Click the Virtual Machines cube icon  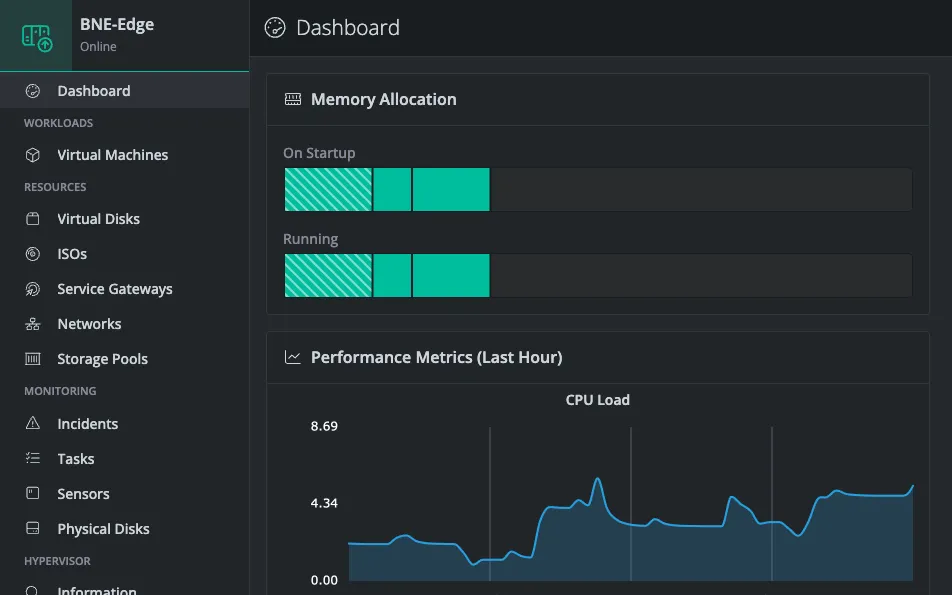[33, 155]
